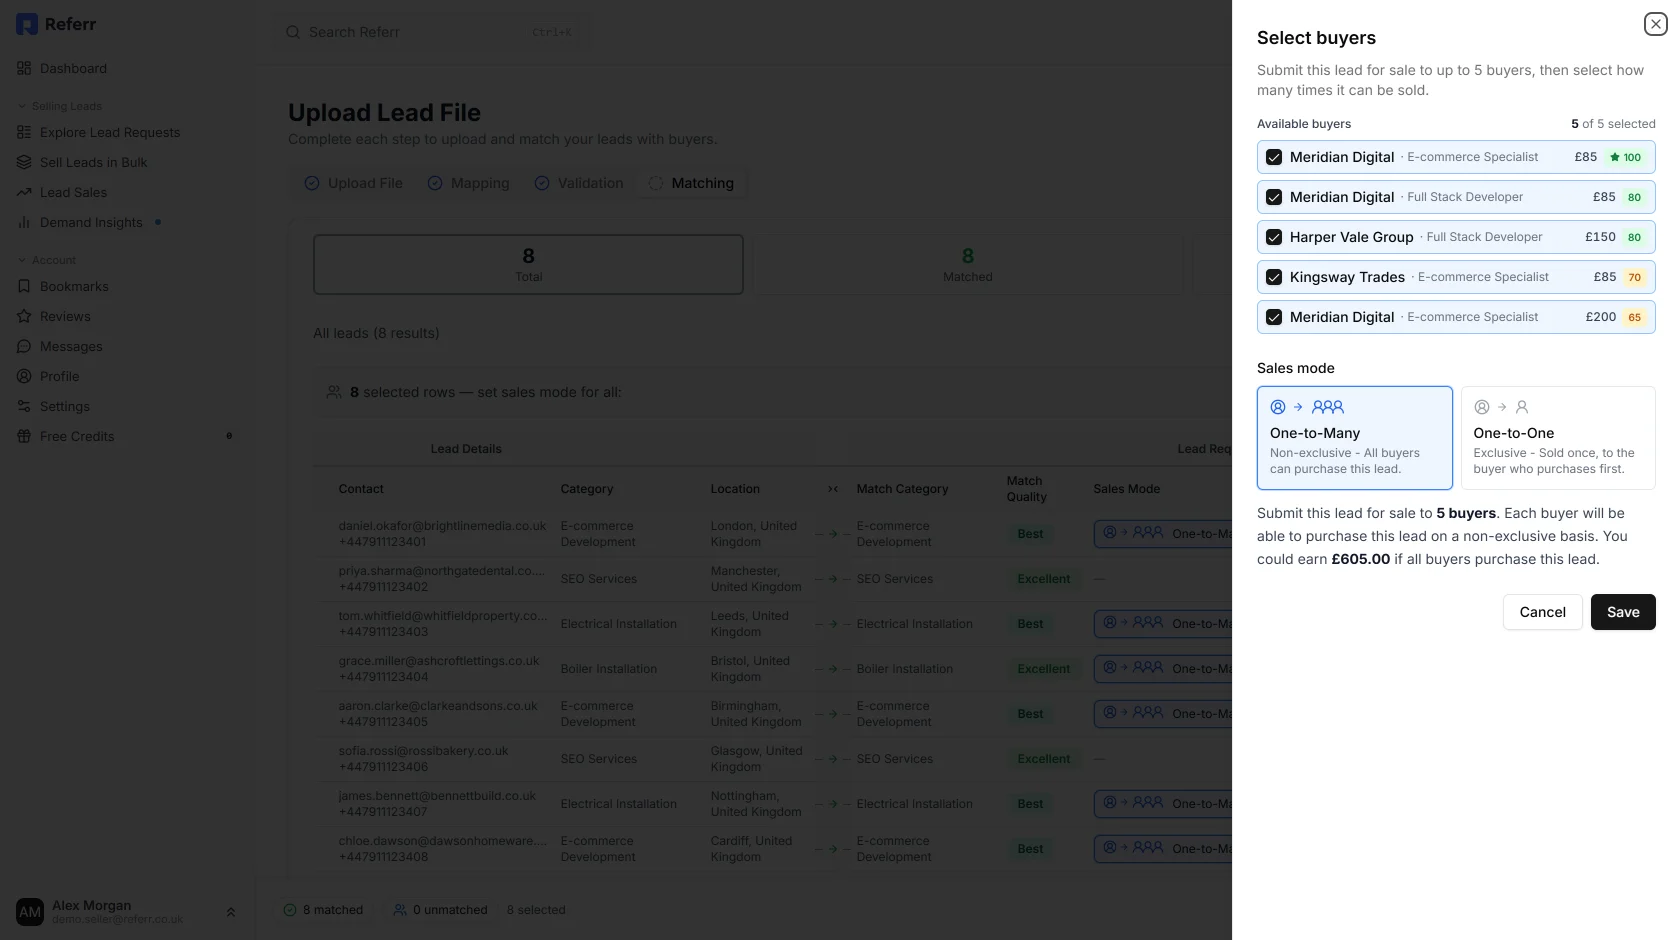Select One-to-Many sales mode
The image size is (1680, 940).
[1354, 438]
